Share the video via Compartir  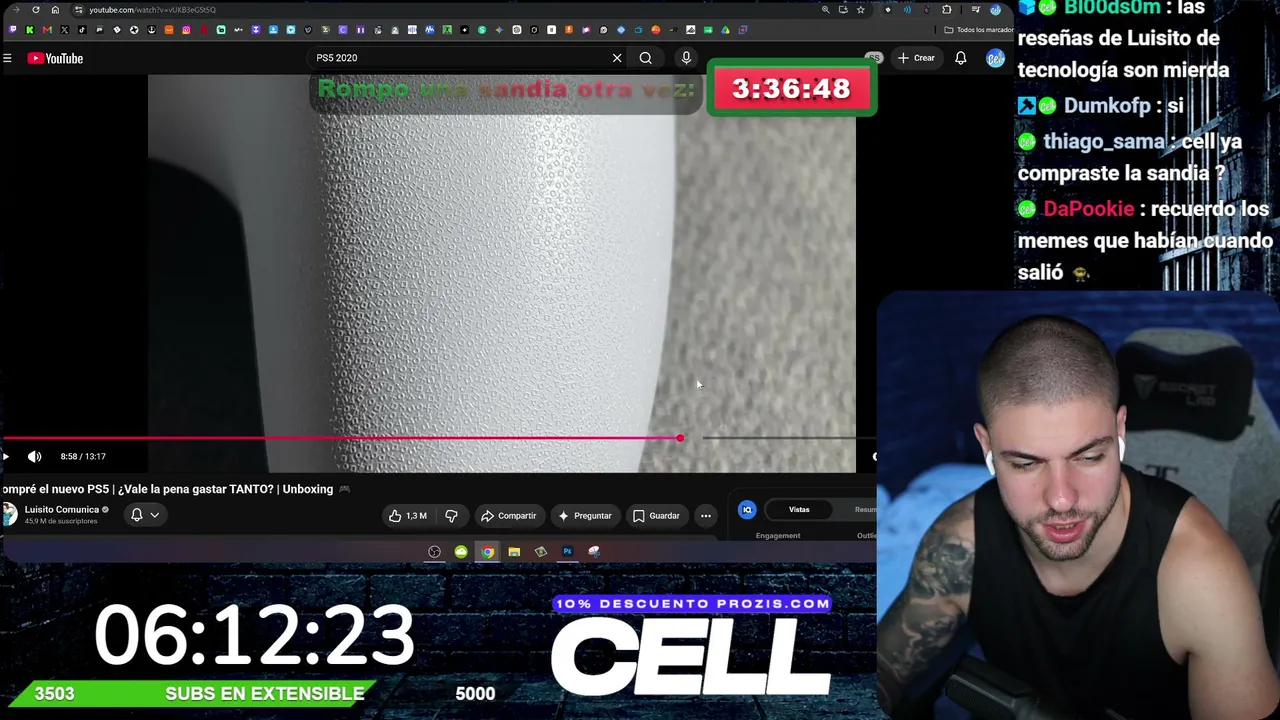click(509, 516)
